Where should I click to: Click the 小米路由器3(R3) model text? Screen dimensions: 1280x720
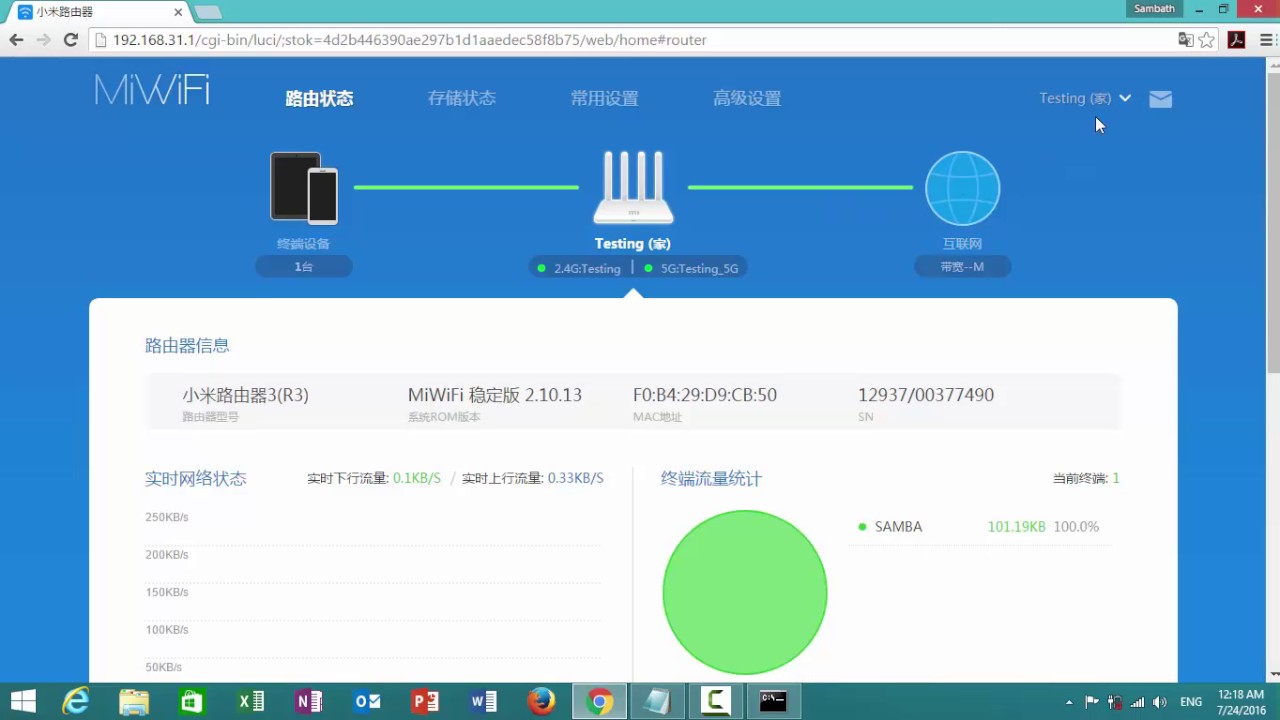coord(245,395)
